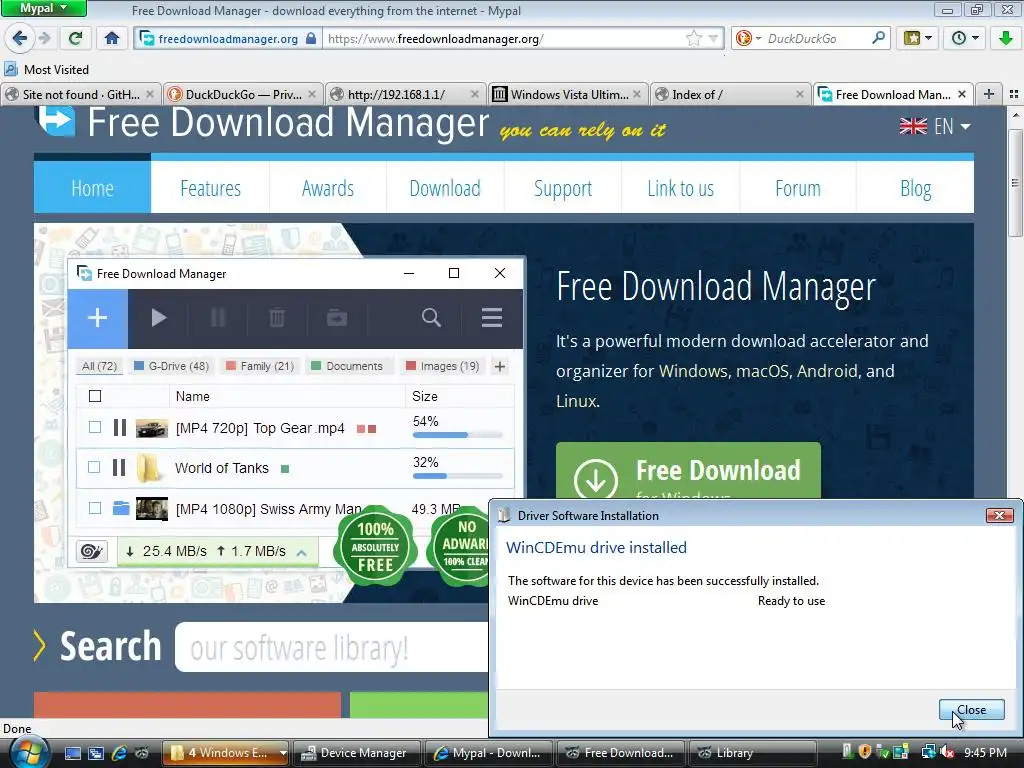Switch to the Device Manager taskbar button

tap(357, 753)
